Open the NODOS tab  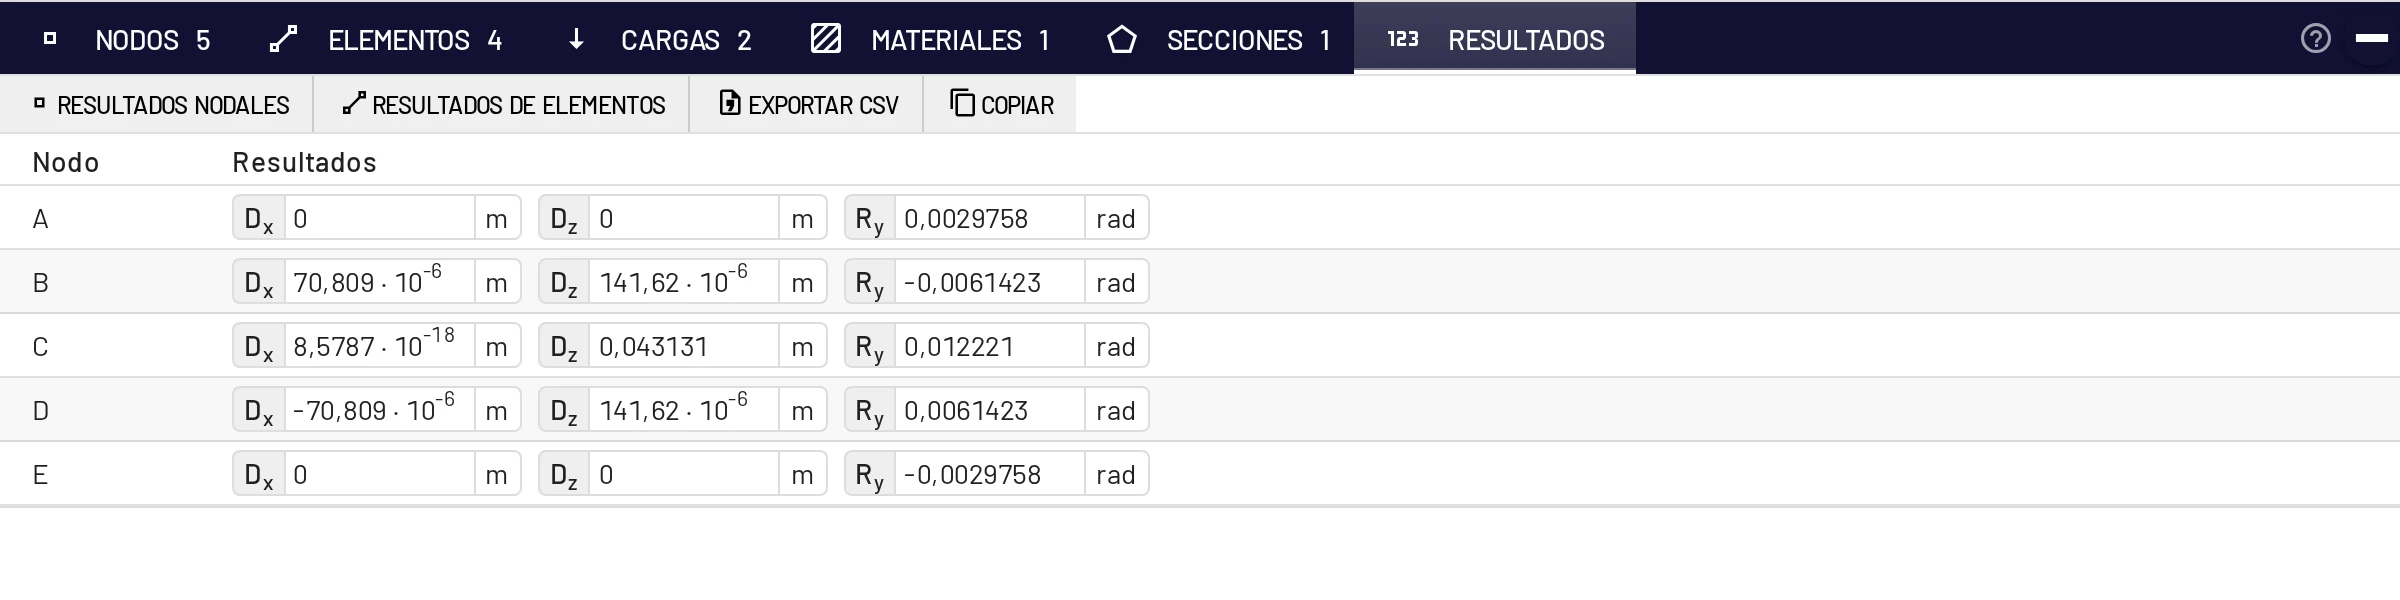[127, 40]
